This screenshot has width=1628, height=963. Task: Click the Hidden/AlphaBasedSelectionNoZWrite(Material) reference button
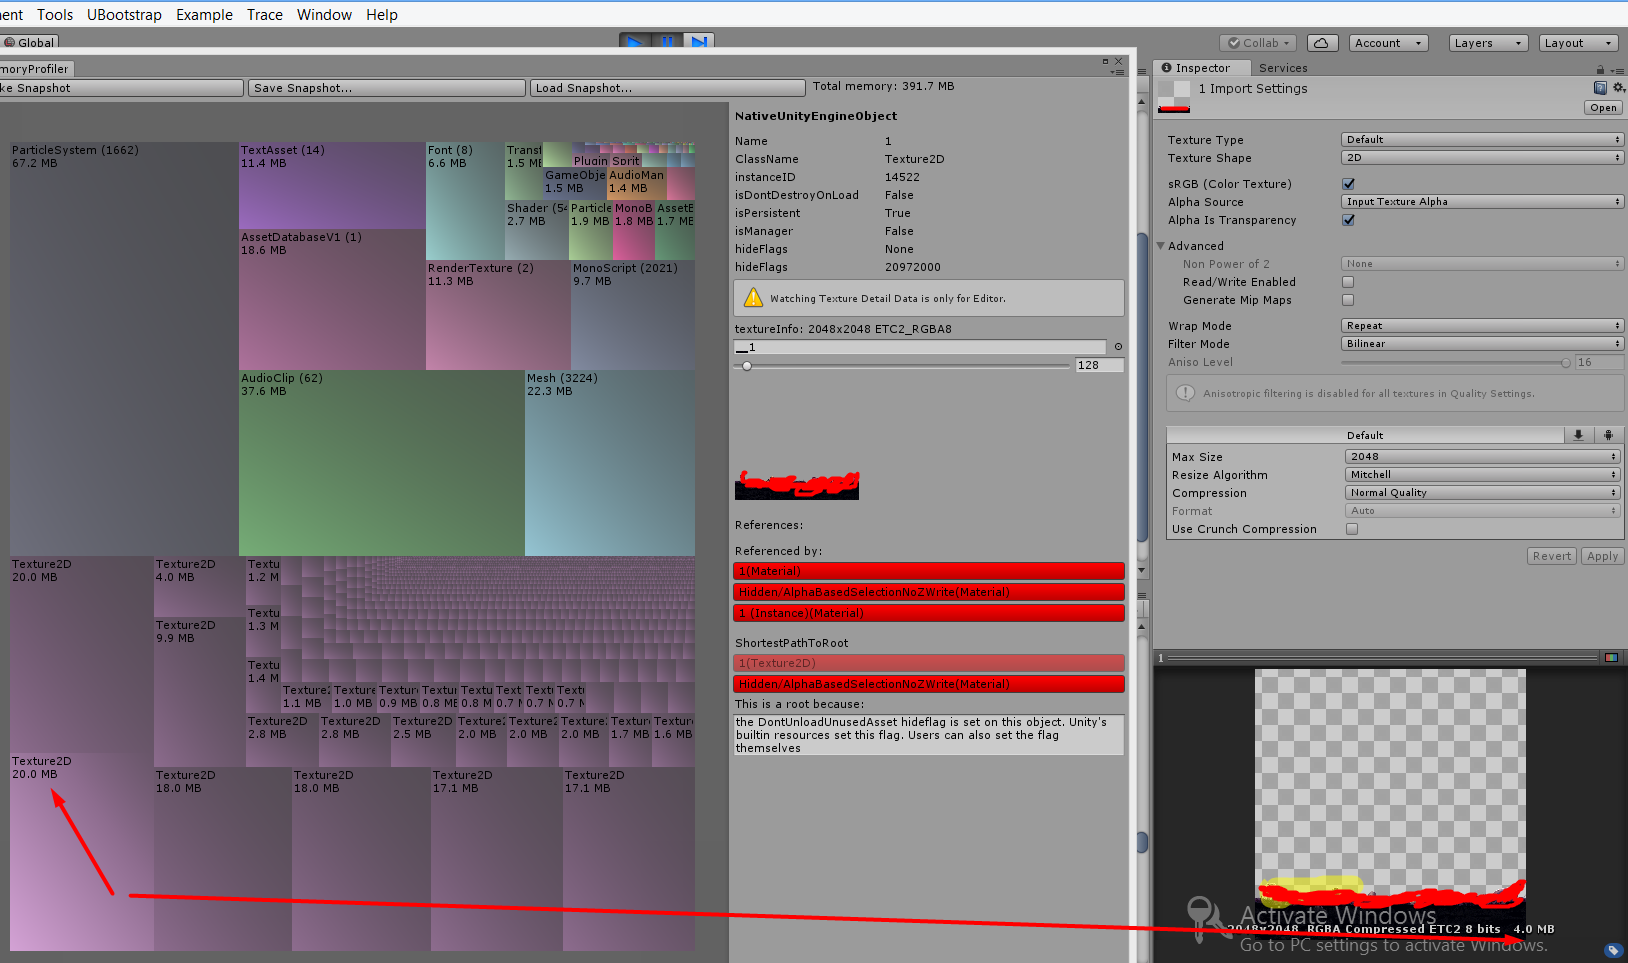(x=929, y=592)
